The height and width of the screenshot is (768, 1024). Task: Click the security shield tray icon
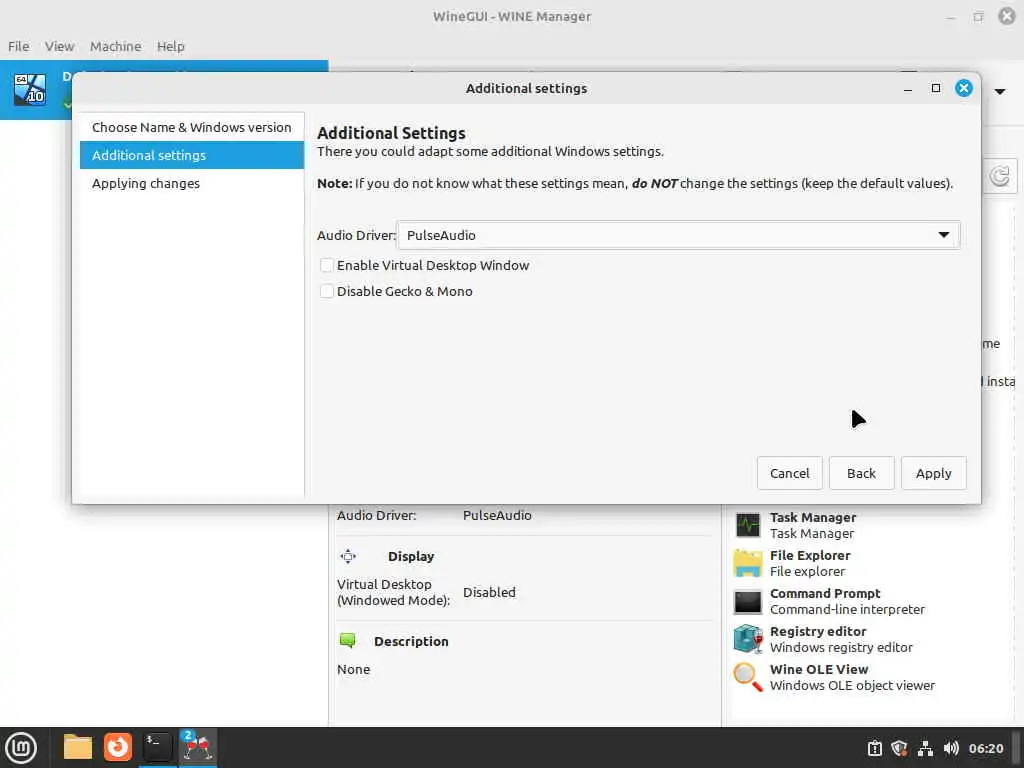coord(899,748)
